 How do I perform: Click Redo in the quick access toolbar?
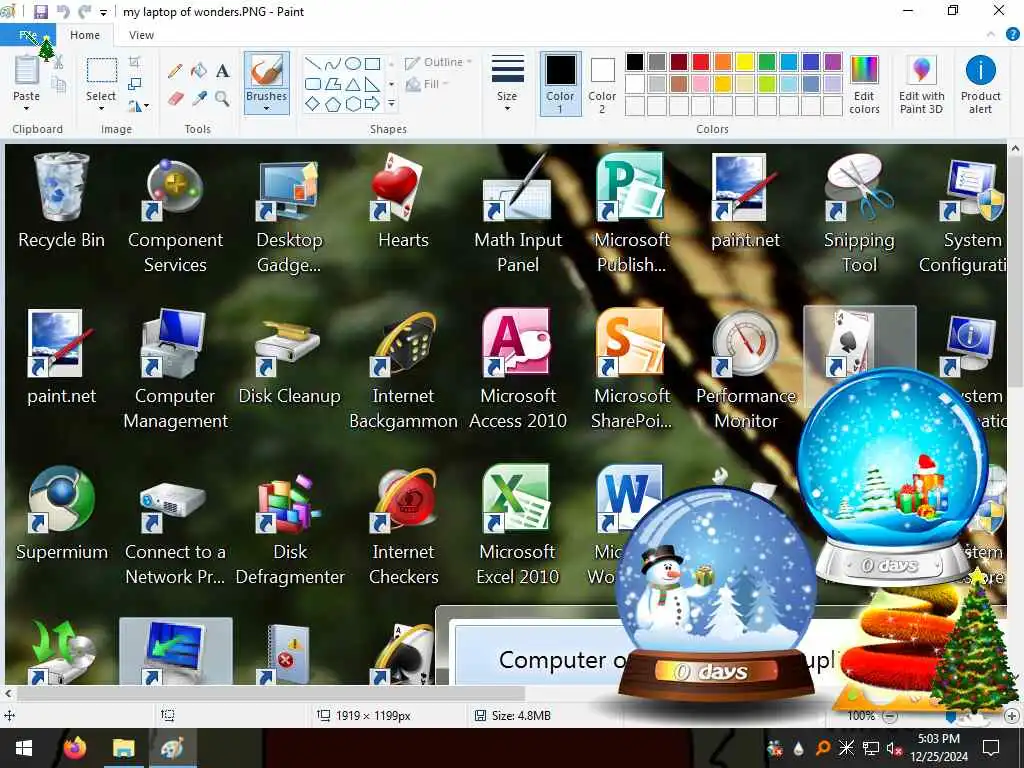[84, 11]
